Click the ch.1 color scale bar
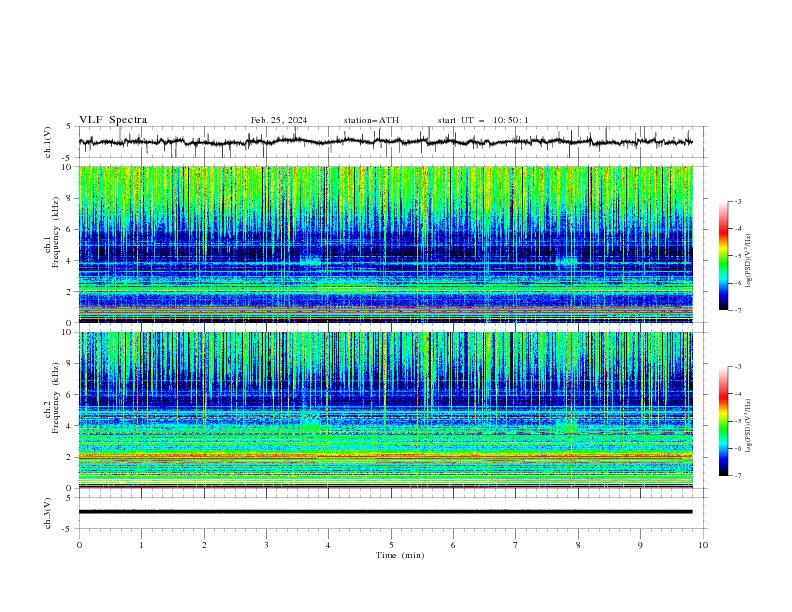This screenshot has width=792, height=612. point(723,256)
